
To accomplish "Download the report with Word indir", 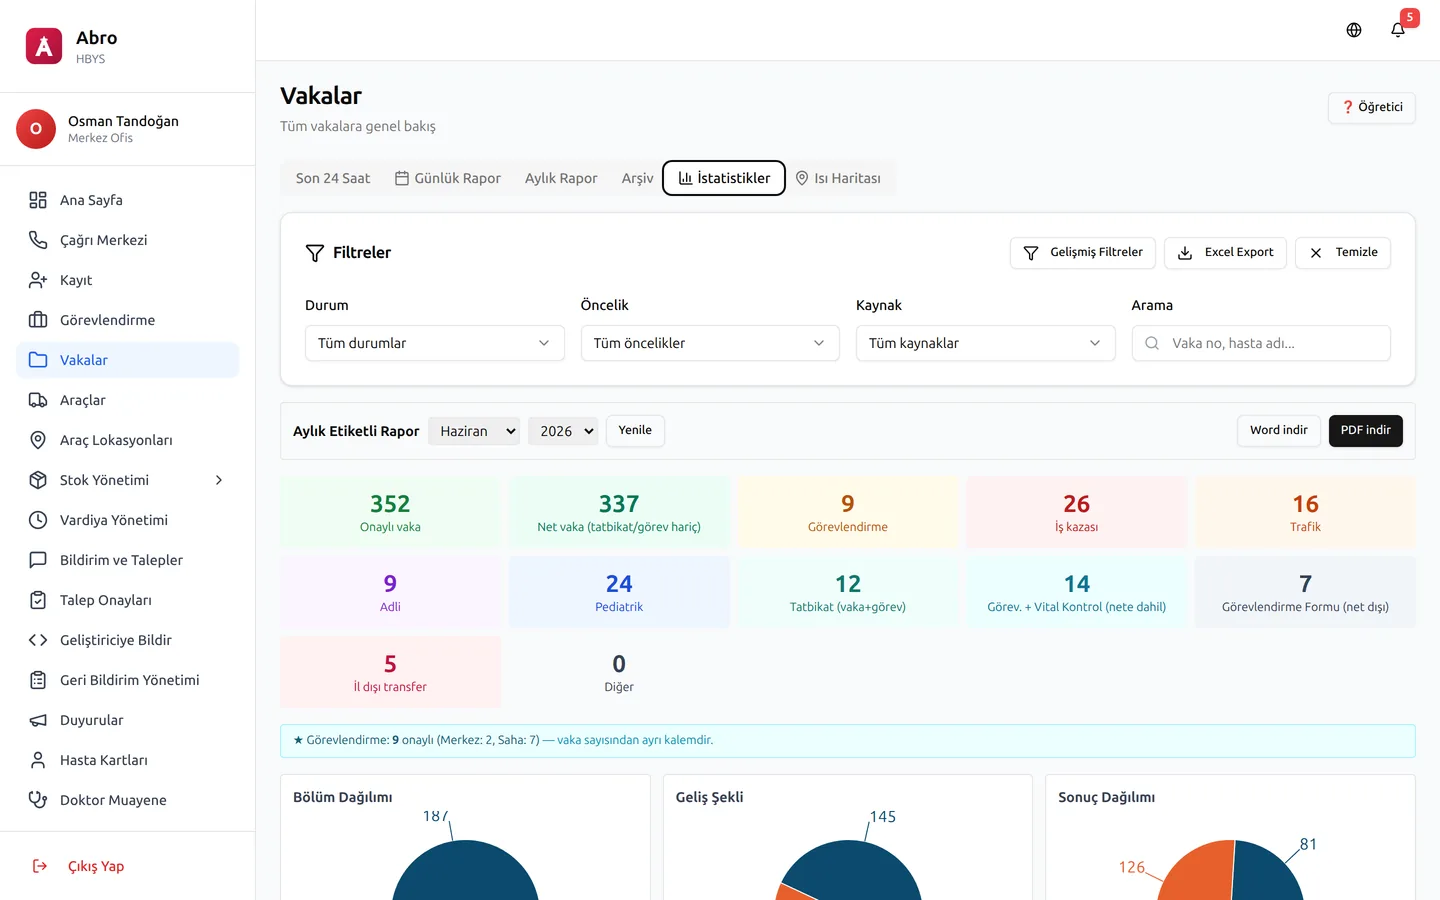I will point(1279,431).
